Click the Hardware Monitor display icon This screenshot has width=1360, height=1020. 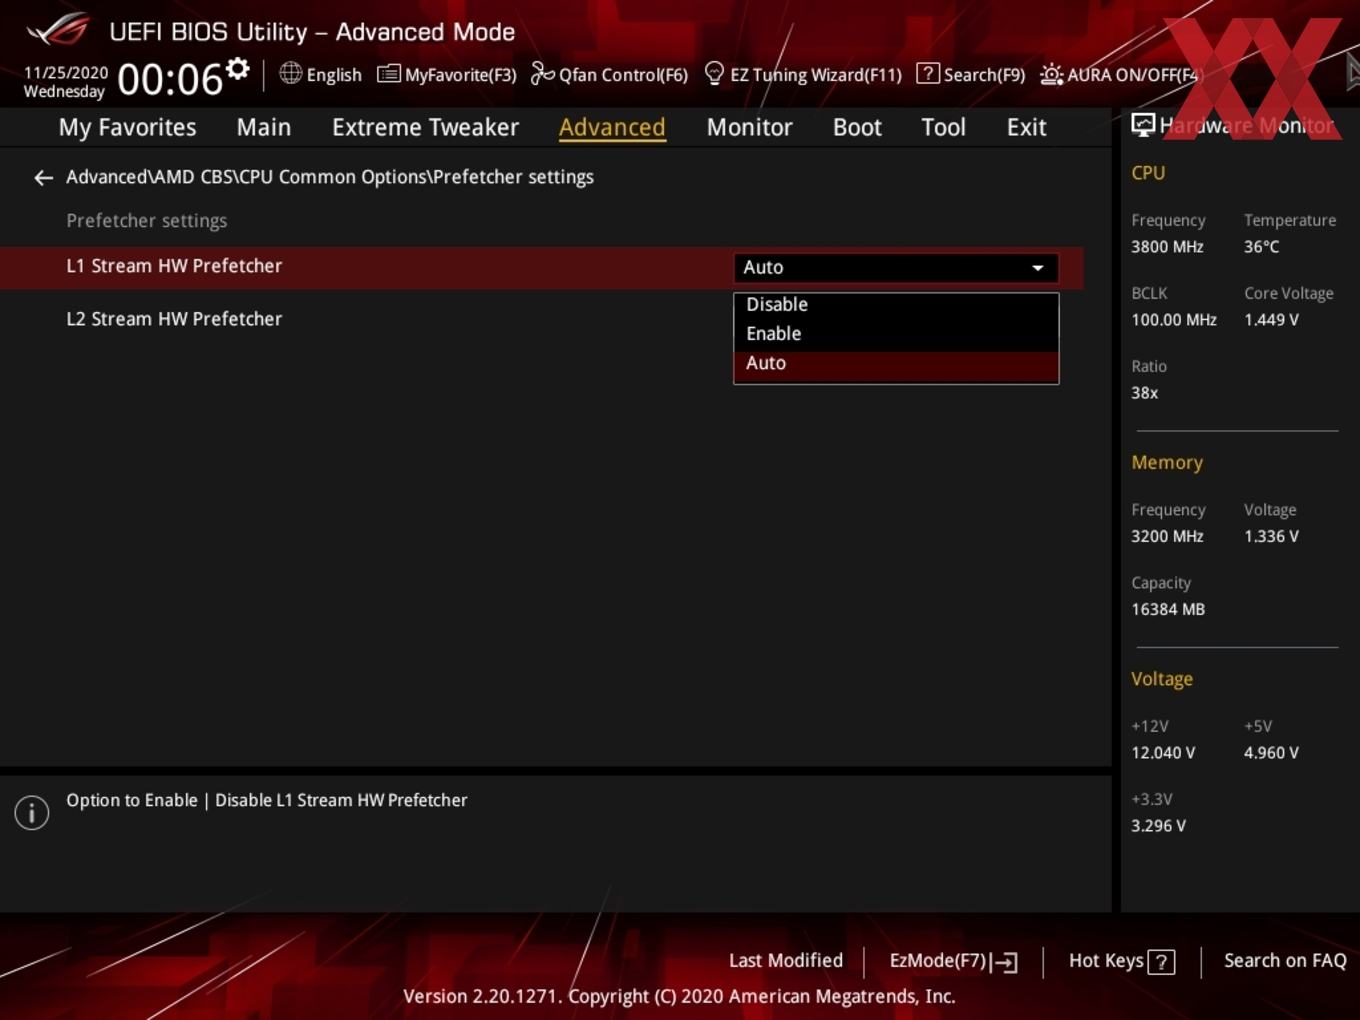point(1143,125)
